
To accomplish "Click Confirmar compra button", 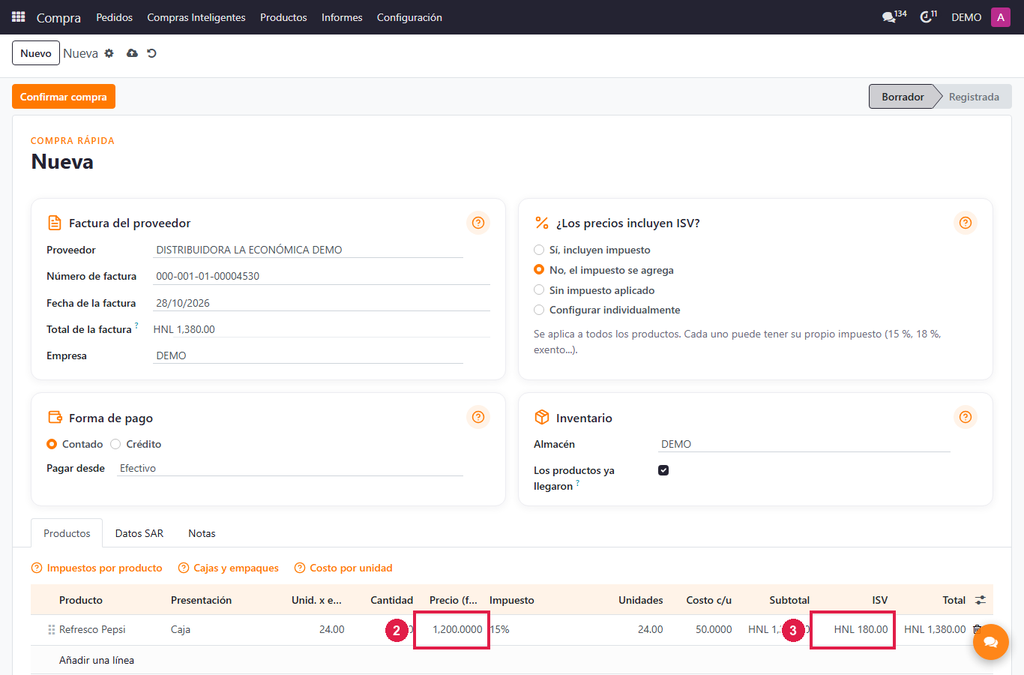I will point(63,97).
